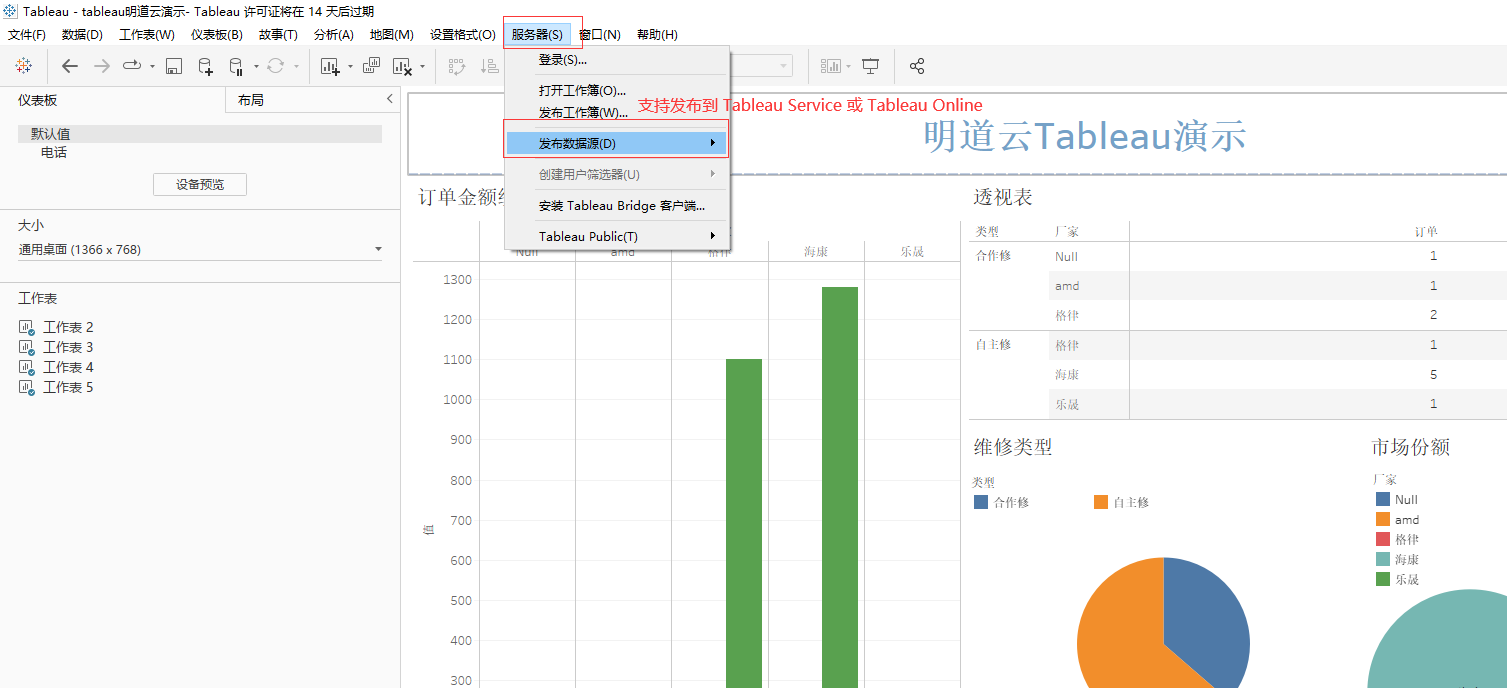Click the 设备预览 button
The image size is (1507, 688).
[200, 184]
